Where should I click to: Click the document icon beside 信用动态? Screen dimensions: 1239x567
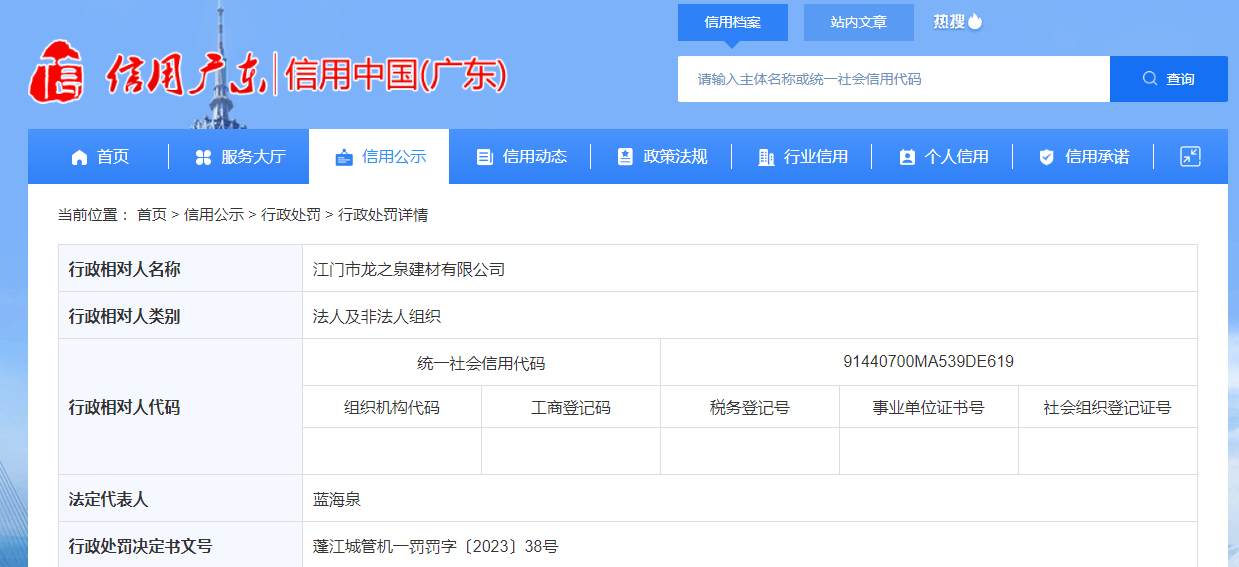tap(485, 157)
